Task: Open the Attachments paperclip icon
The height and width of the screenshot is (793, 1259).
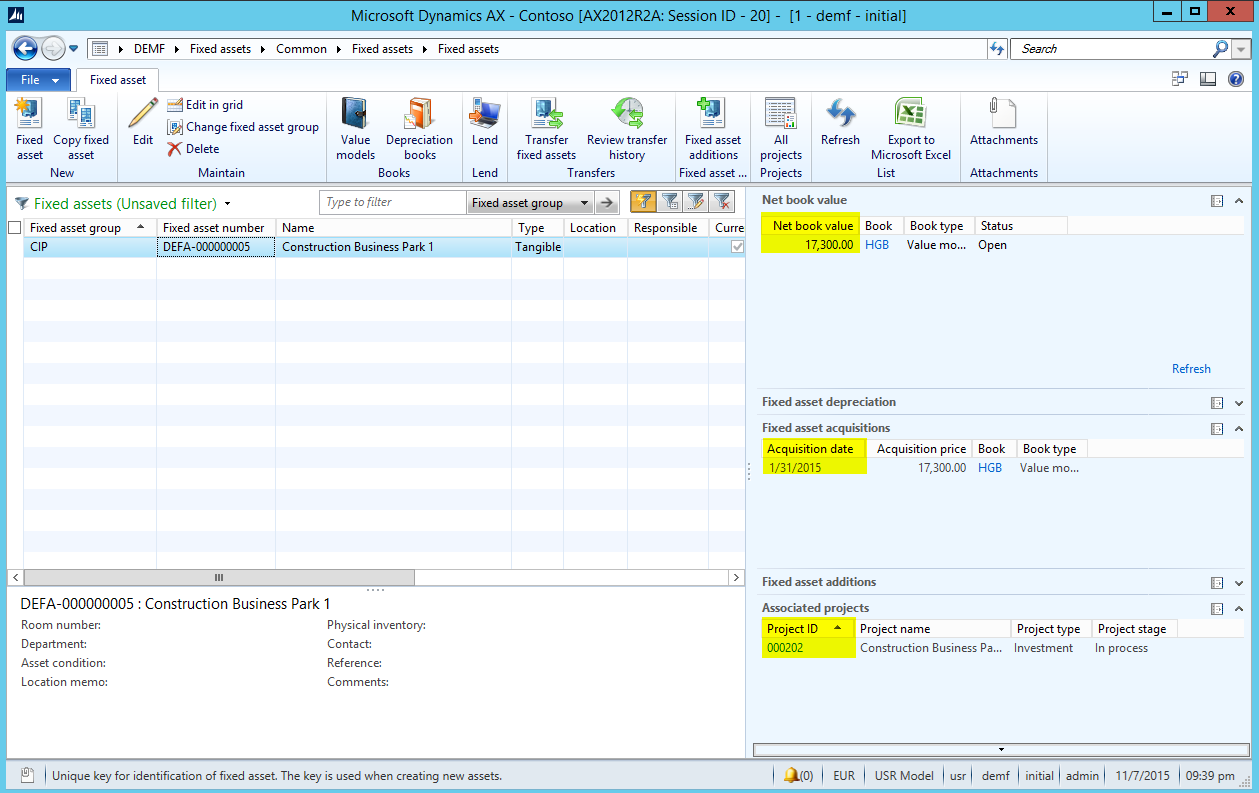Action: pos(1003,115)
